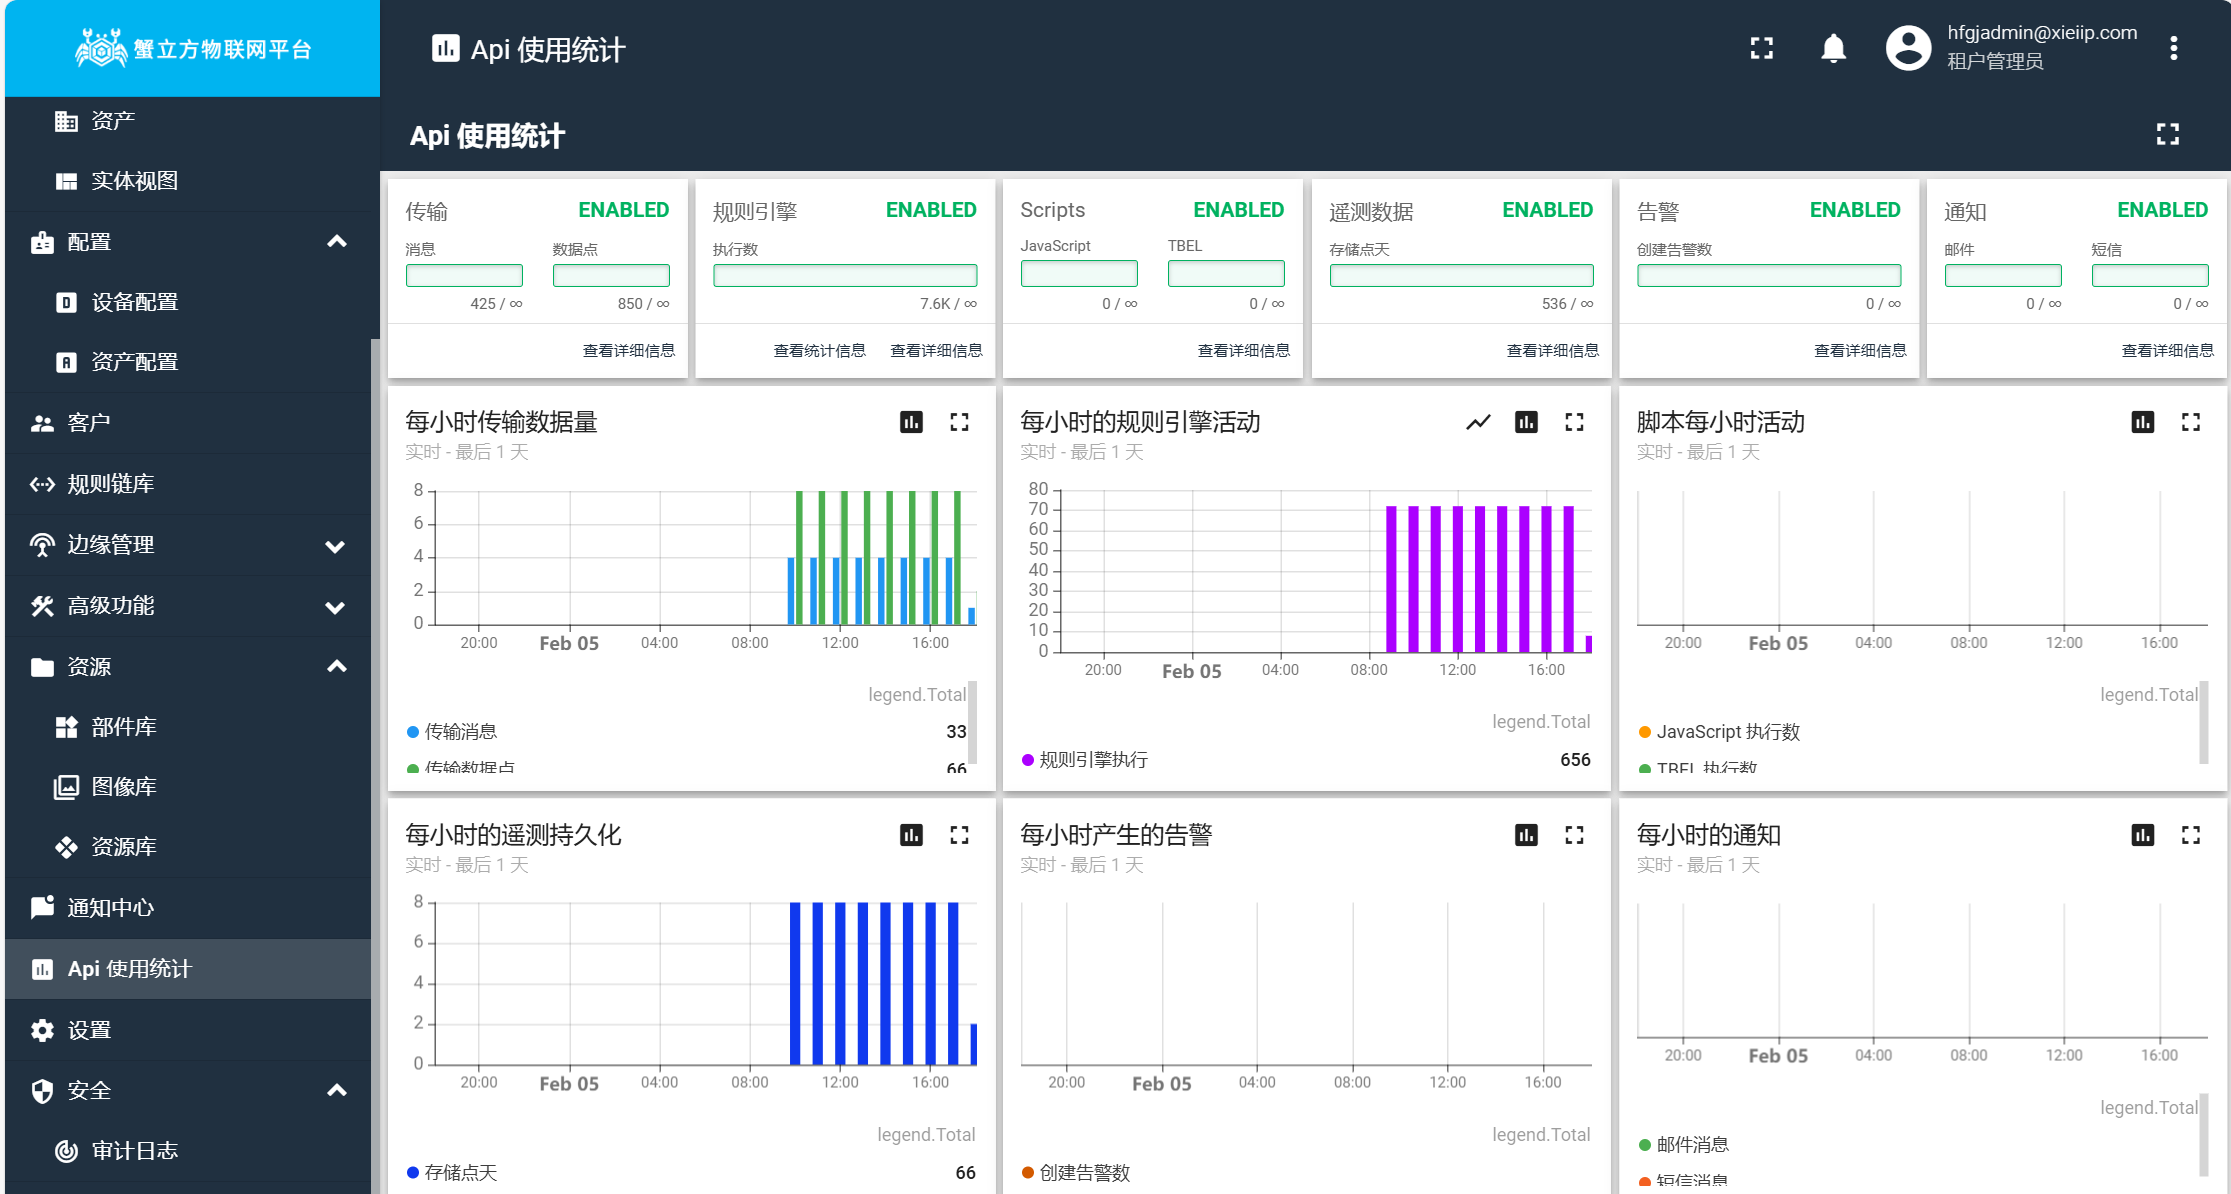Click 查看统计信息 on 规则引擎 card

[x=819, y=351]
